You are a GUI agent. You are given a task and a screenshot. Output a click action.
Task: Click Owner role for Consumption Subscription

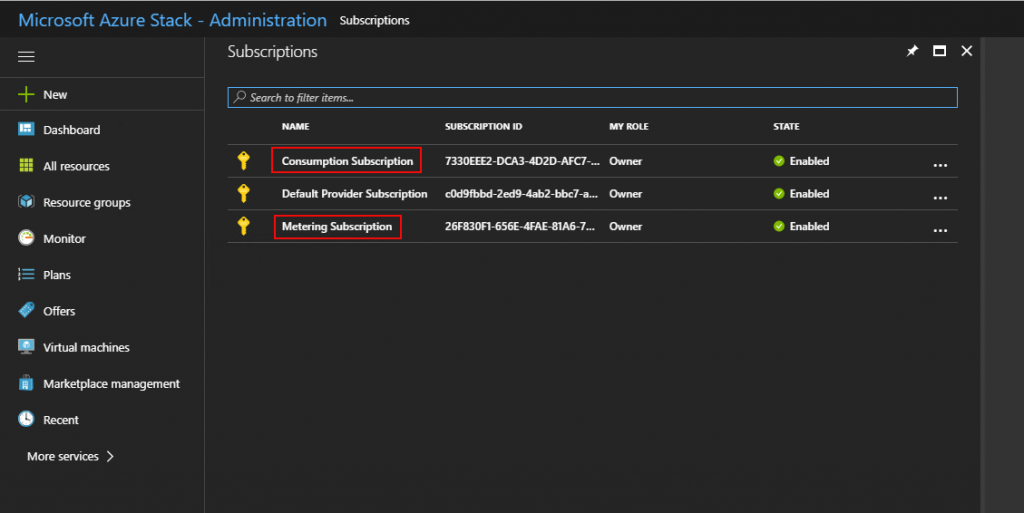[626, 161]
